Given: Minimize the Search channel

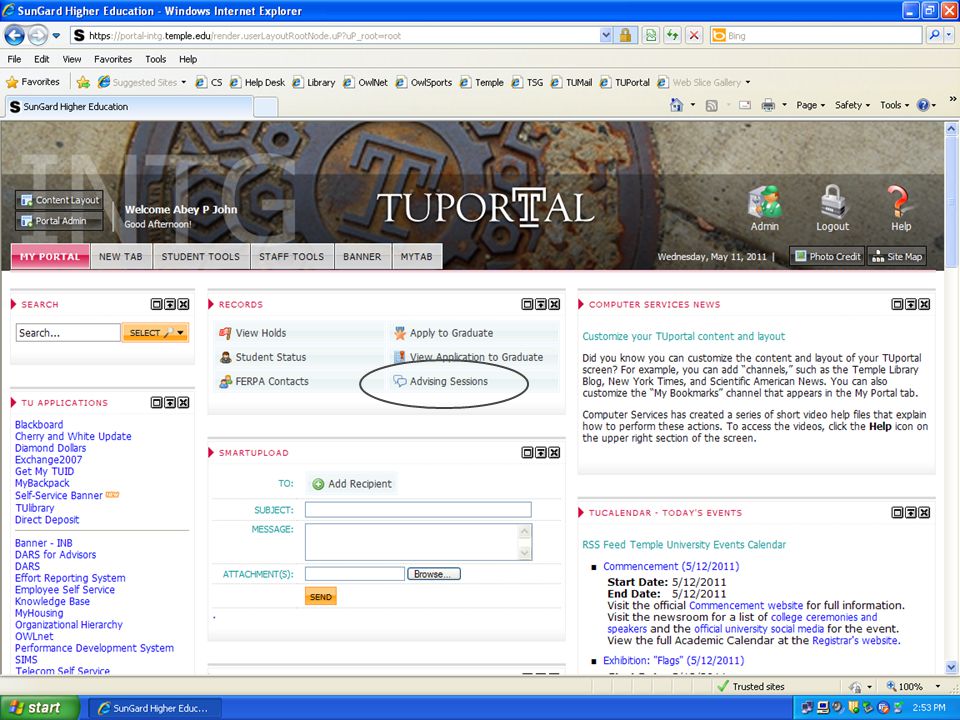Looking at the screenshot, I should (x=170, y=304).
